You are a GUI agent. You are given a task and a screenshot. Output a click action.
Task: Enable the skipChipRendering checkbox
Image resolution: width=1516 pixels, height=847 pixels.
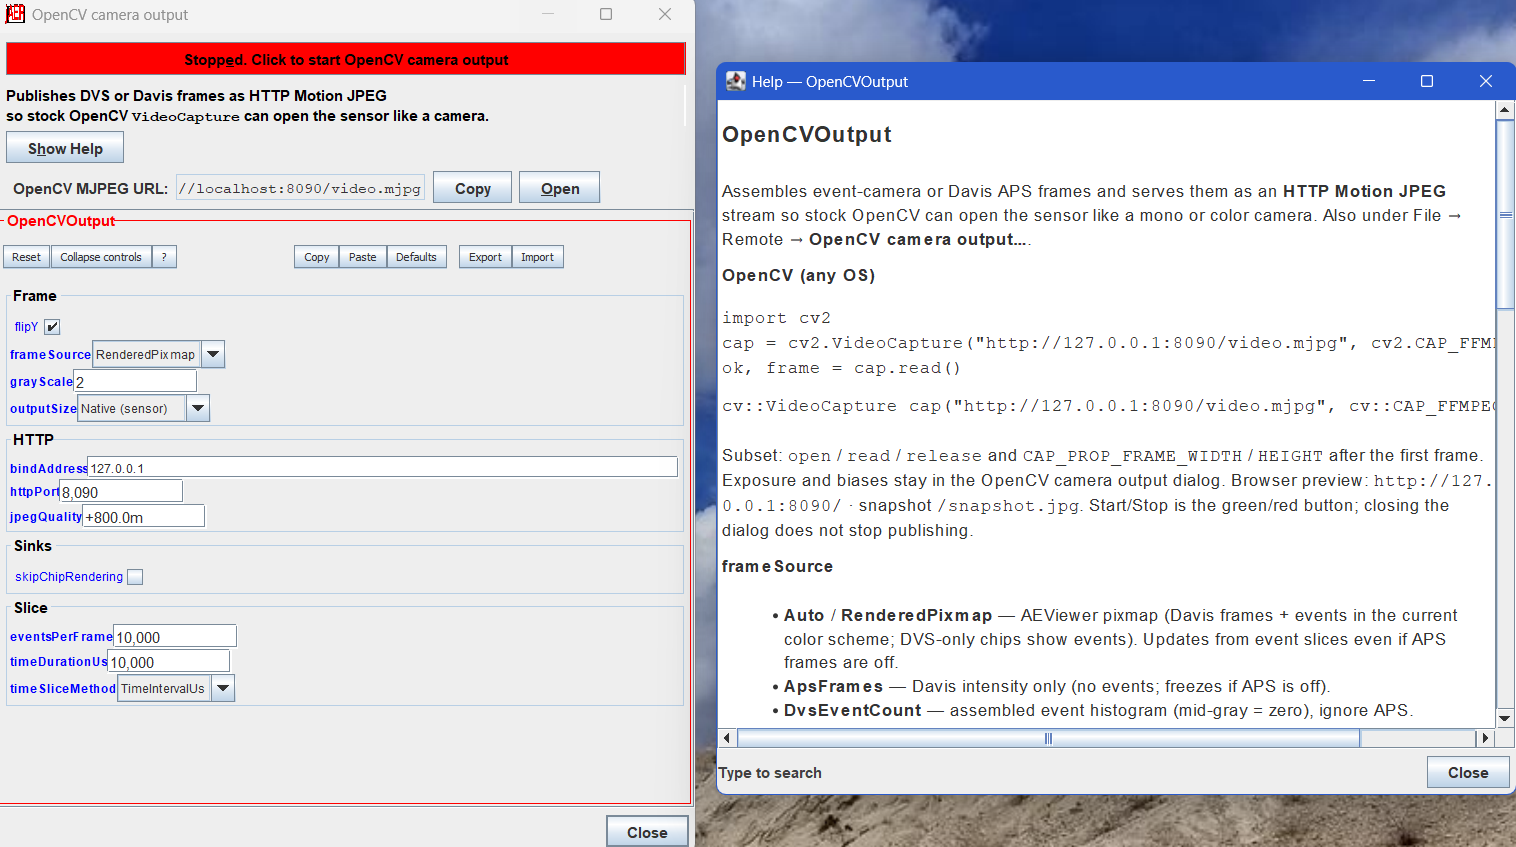(x=135, y=577)
